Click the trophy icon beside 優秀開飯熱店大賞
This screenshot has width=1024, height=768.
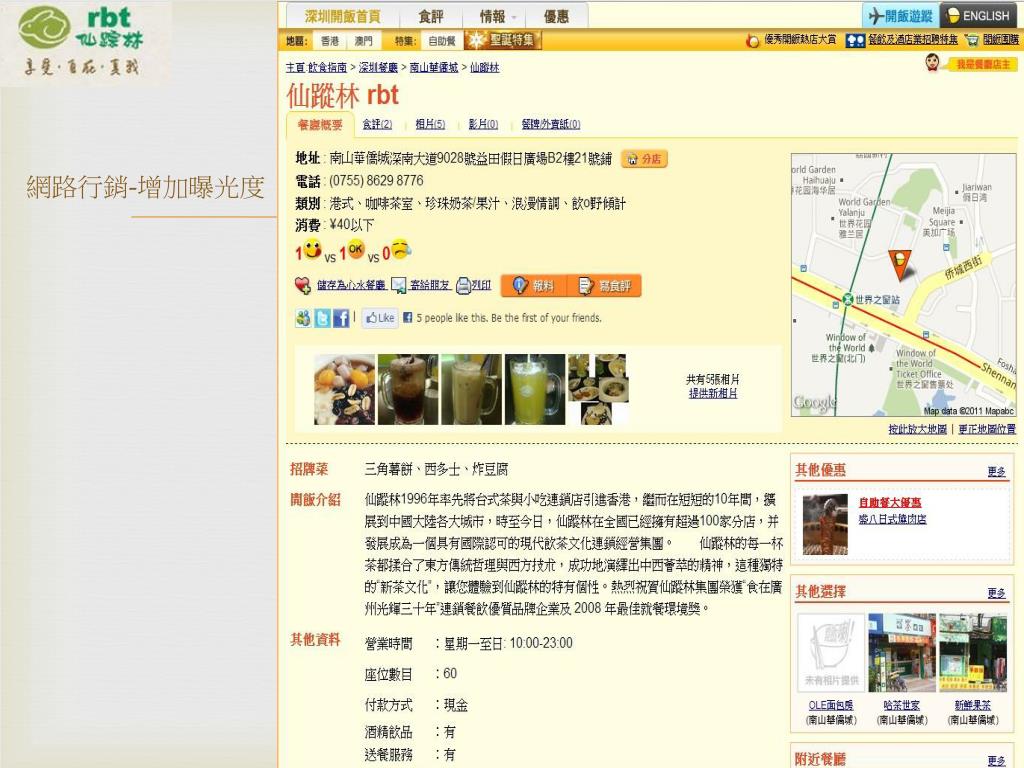[753, 40]
